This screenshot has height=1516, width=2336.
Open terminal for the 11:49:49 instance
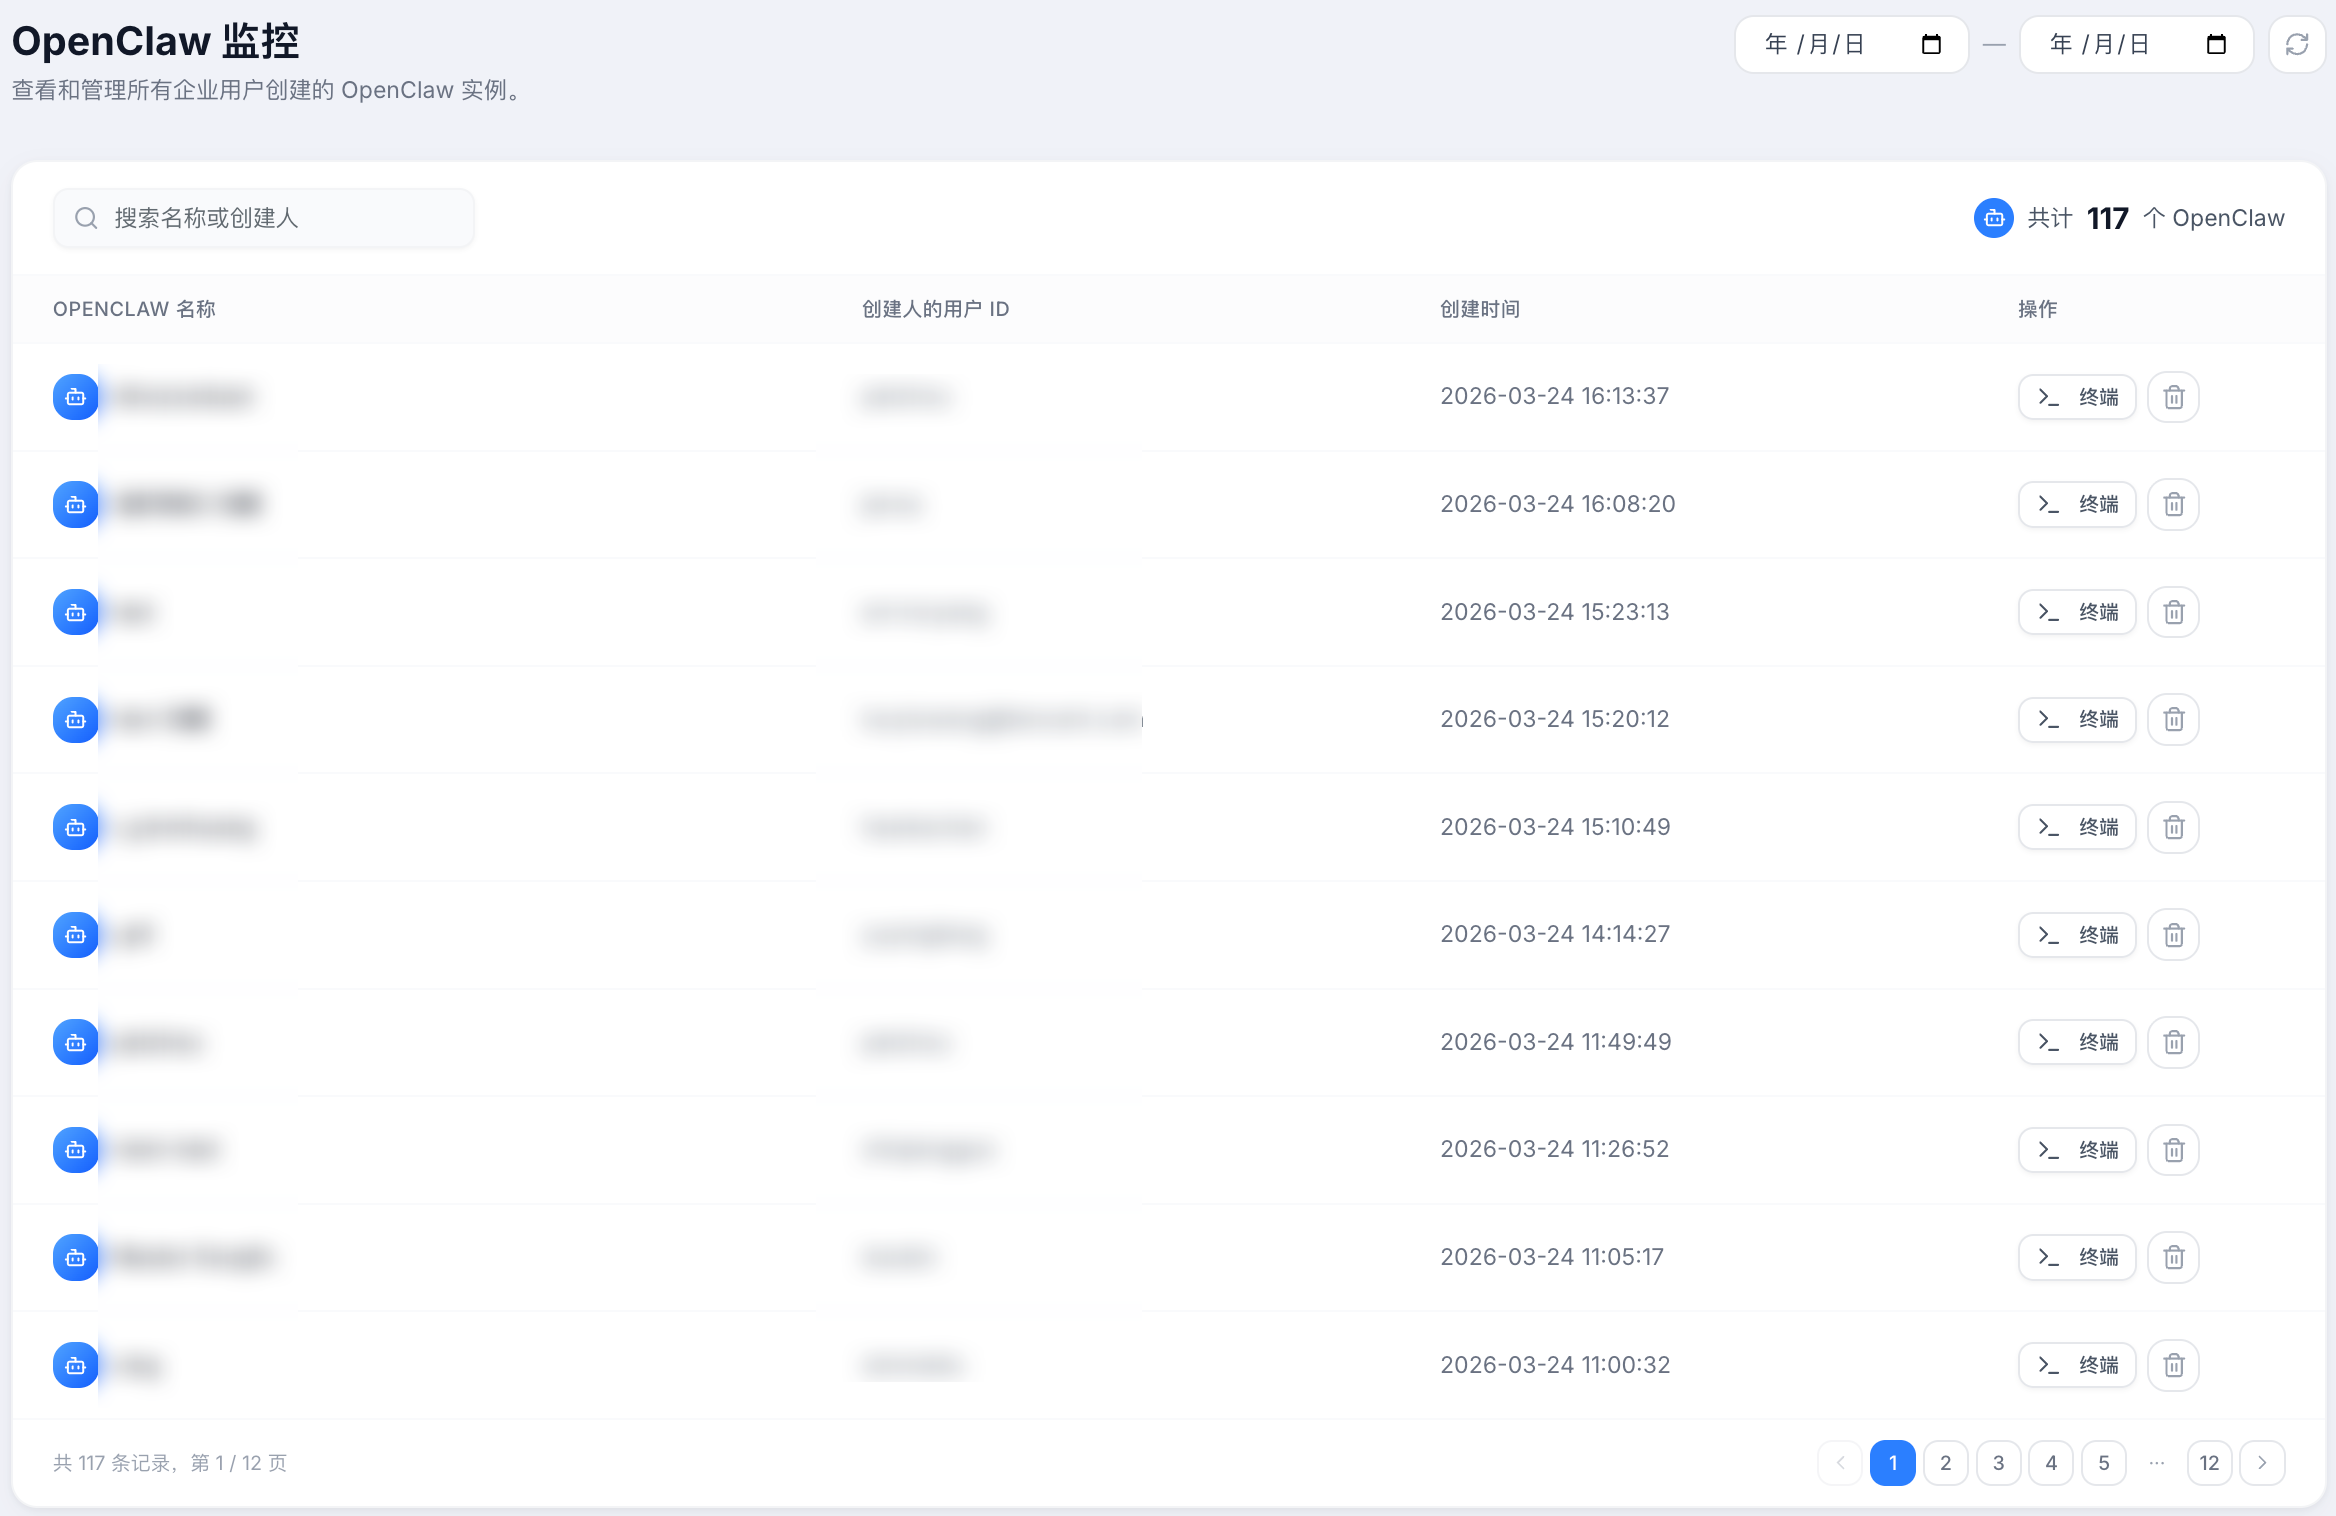pos(2077,1042)
